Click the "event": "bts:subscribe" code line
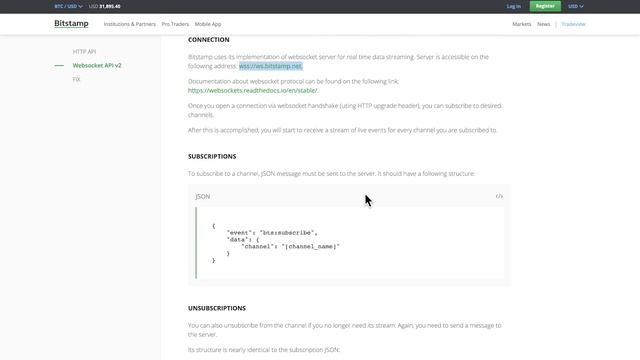This screenshot has height=360, width=640. (x=272, y=233)
